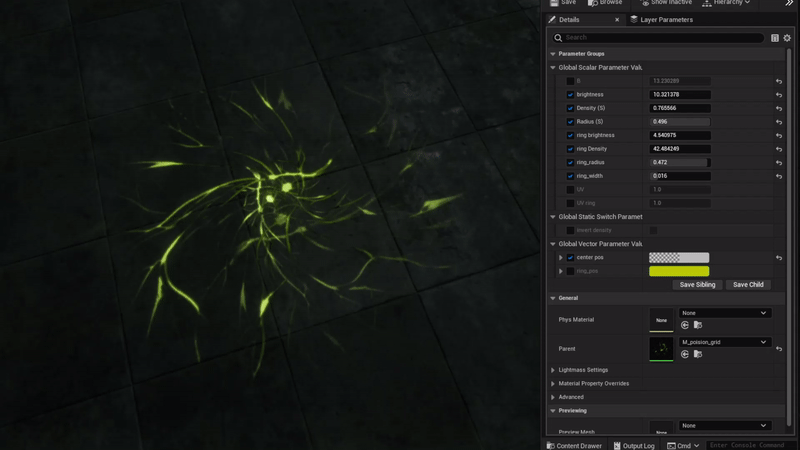Save the material instance

coord(563,3)
